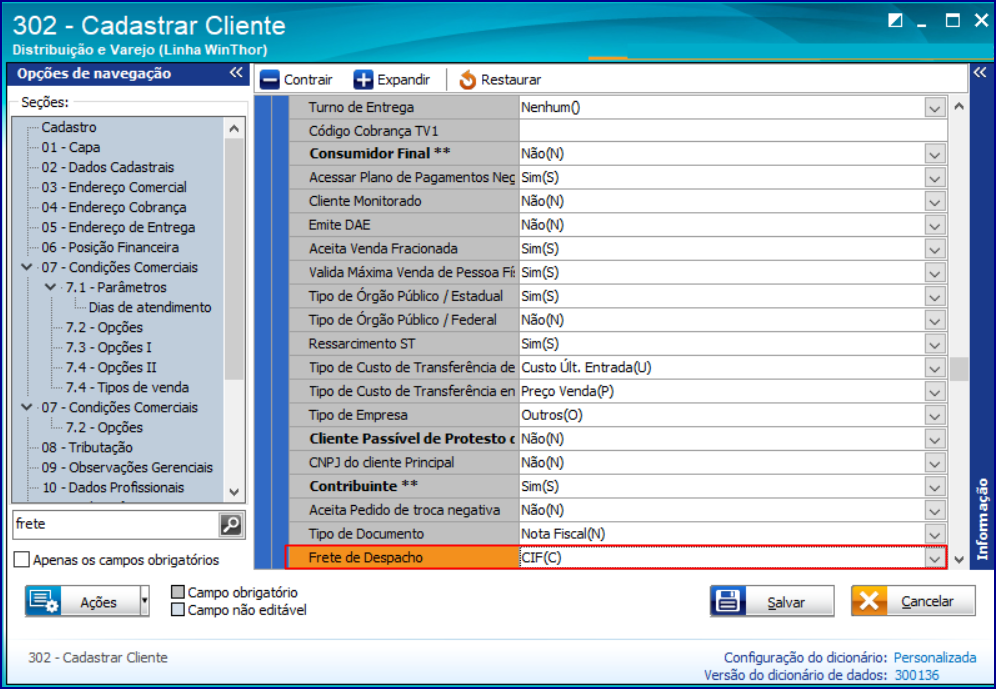
Task: Collapse the Informação side panel chevron
Action: [x=980, y=73]
